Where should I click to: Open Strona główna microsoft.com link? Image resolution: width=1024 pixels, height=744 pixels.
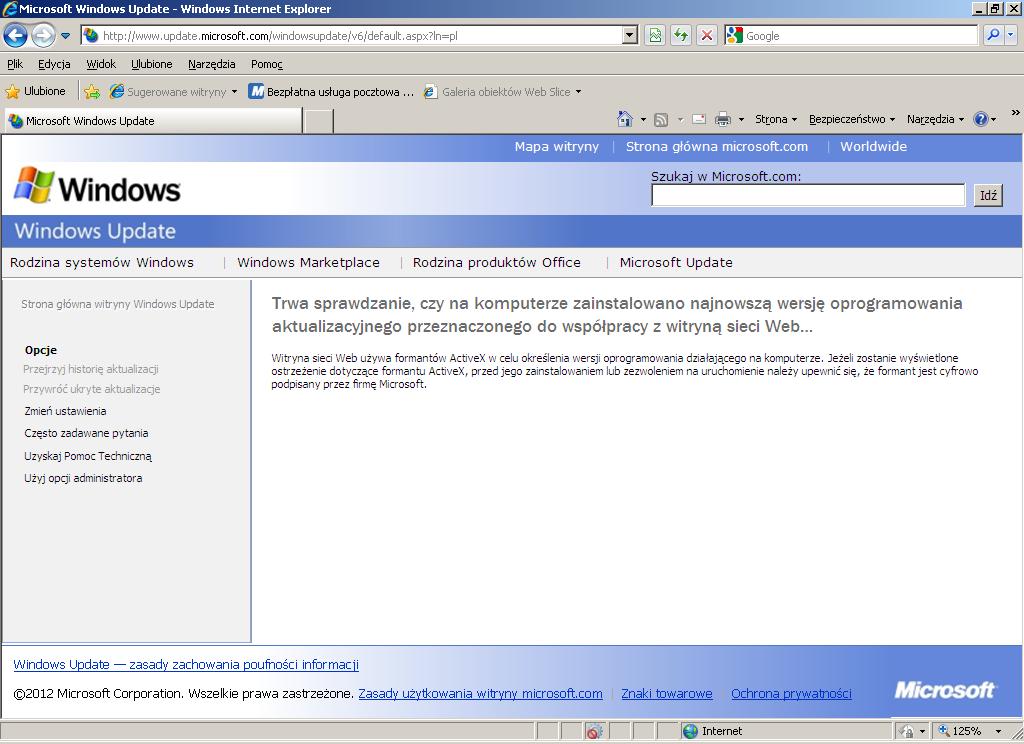coord(716,146)
